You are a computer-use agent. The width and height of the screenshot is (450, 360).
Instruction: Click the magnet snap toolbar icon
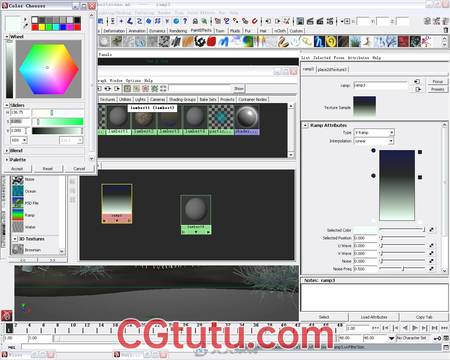[x=255, y=21]
